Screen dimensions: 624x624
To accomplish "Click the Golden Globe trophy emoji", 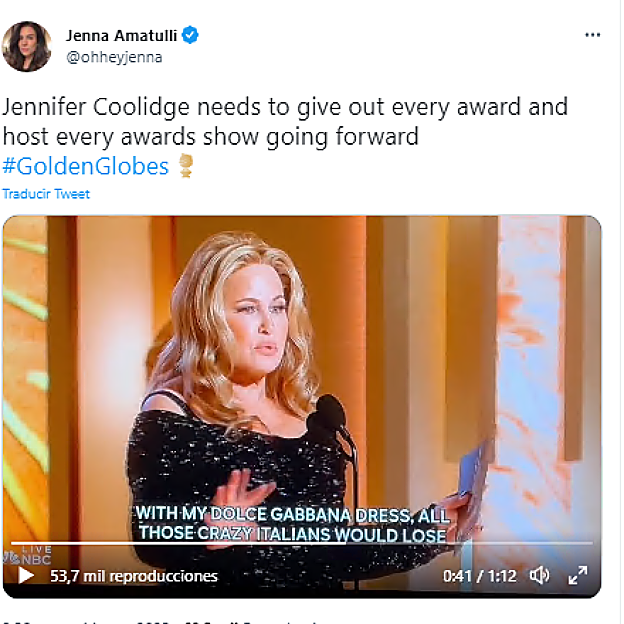I will [185, 166].
